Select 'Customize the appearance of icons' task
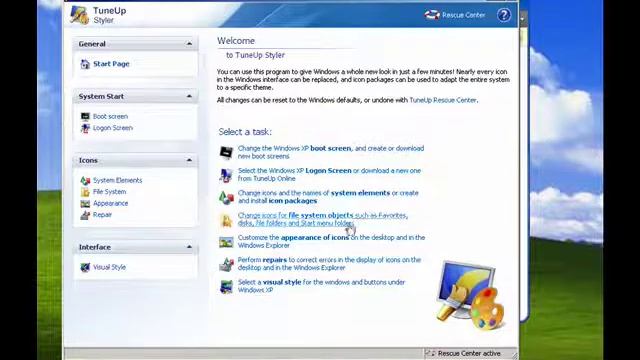The height and width of the screenshot is (360, 640). [331, 242]
